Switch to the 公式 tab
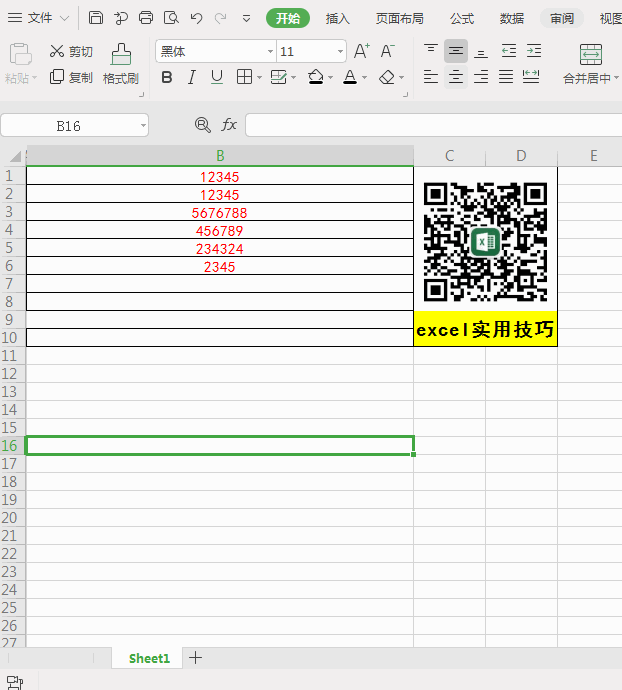 click(462, 18)
